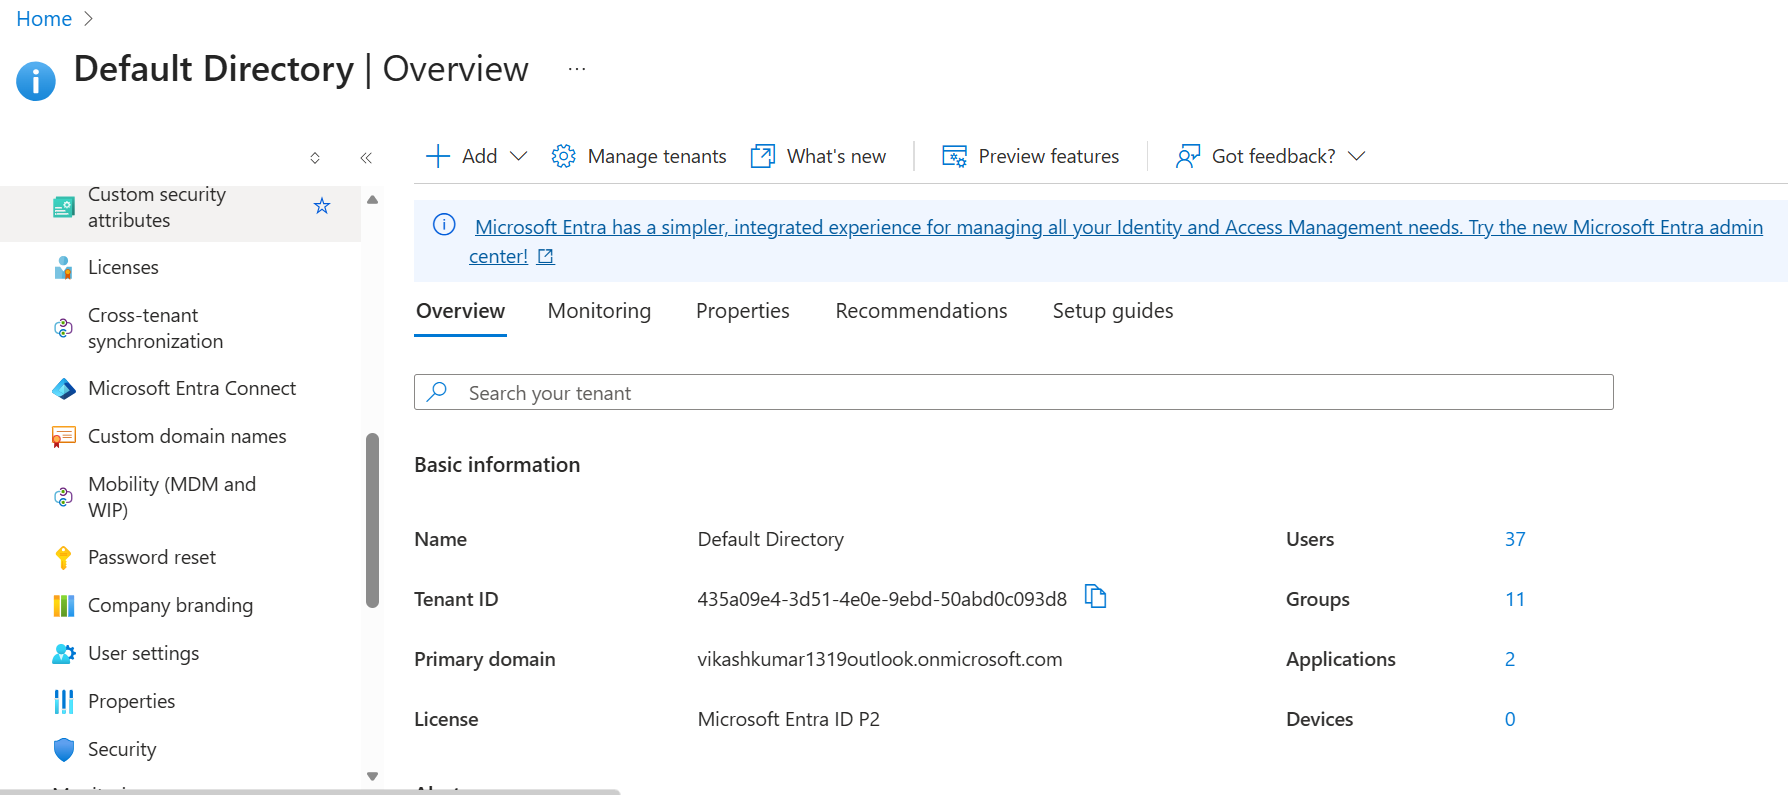Click the Manage tenants button
This screenshot has height=795, width=1788.
pos(639,156)
